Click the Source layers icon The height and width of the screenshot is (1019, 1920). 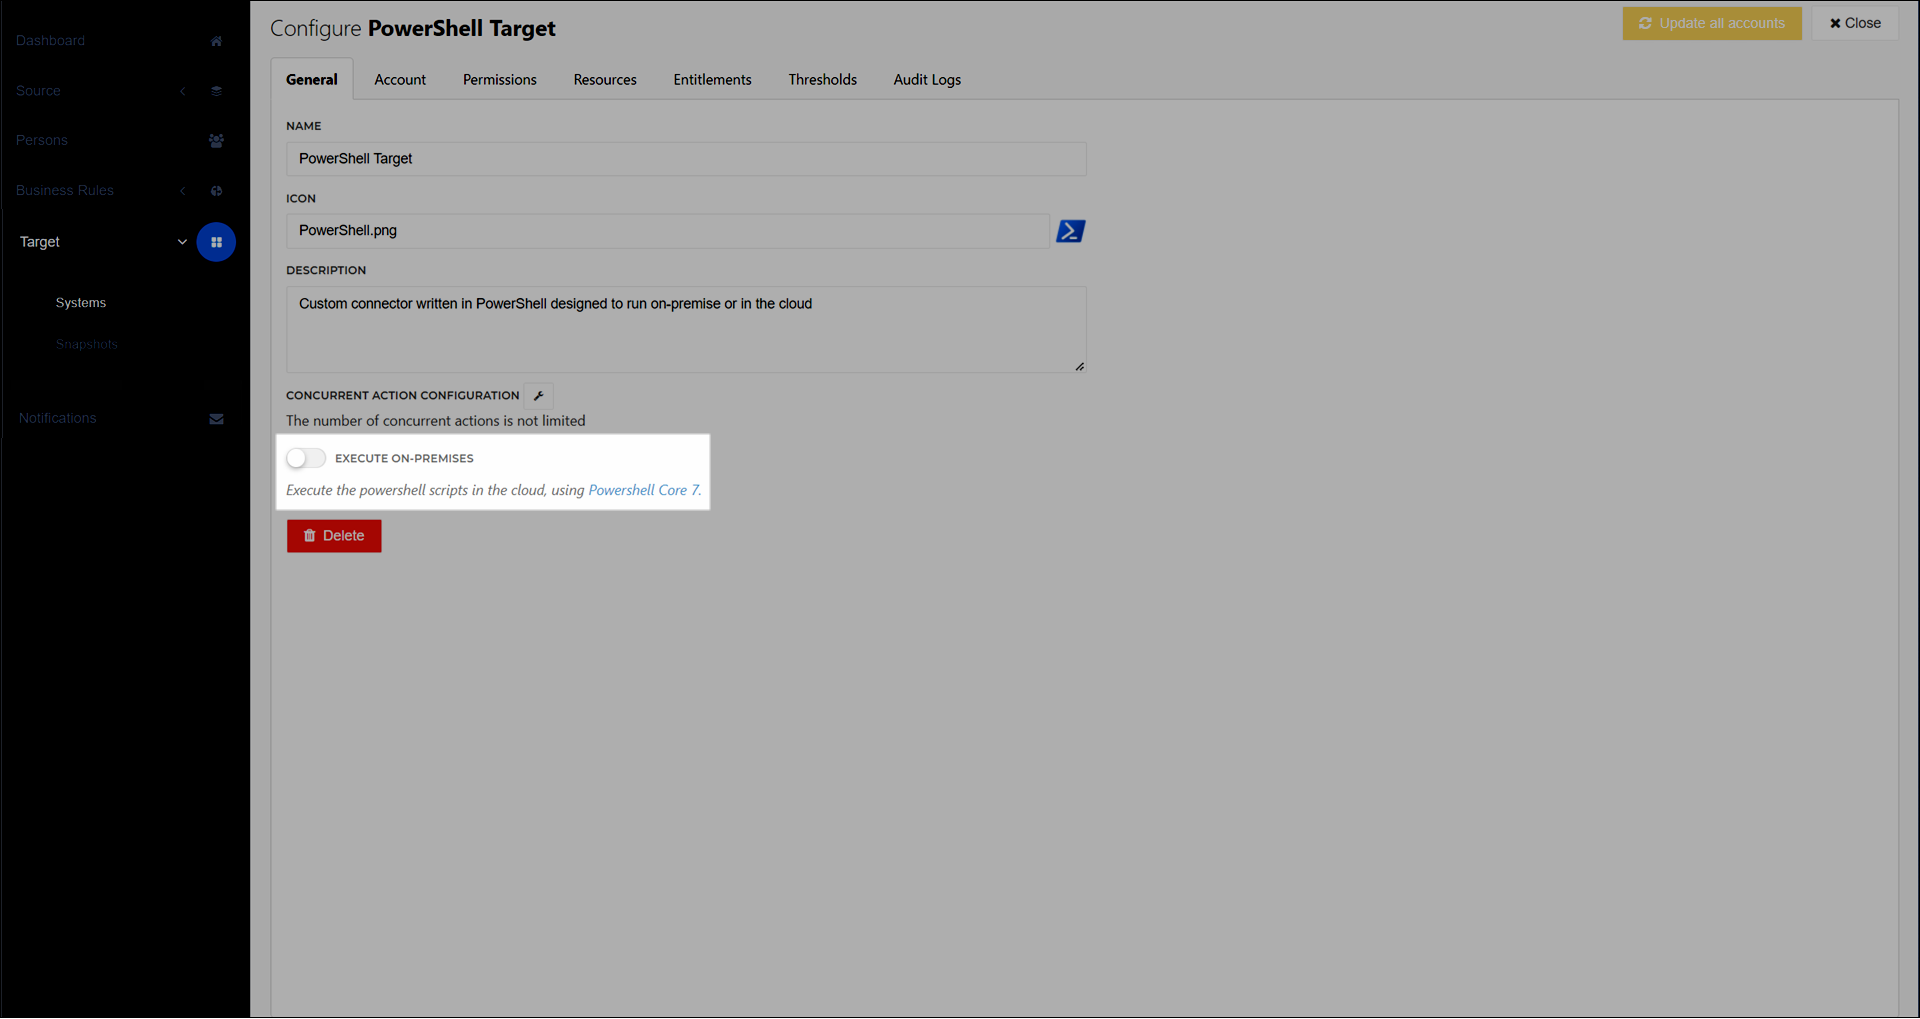tap(216, 91)
